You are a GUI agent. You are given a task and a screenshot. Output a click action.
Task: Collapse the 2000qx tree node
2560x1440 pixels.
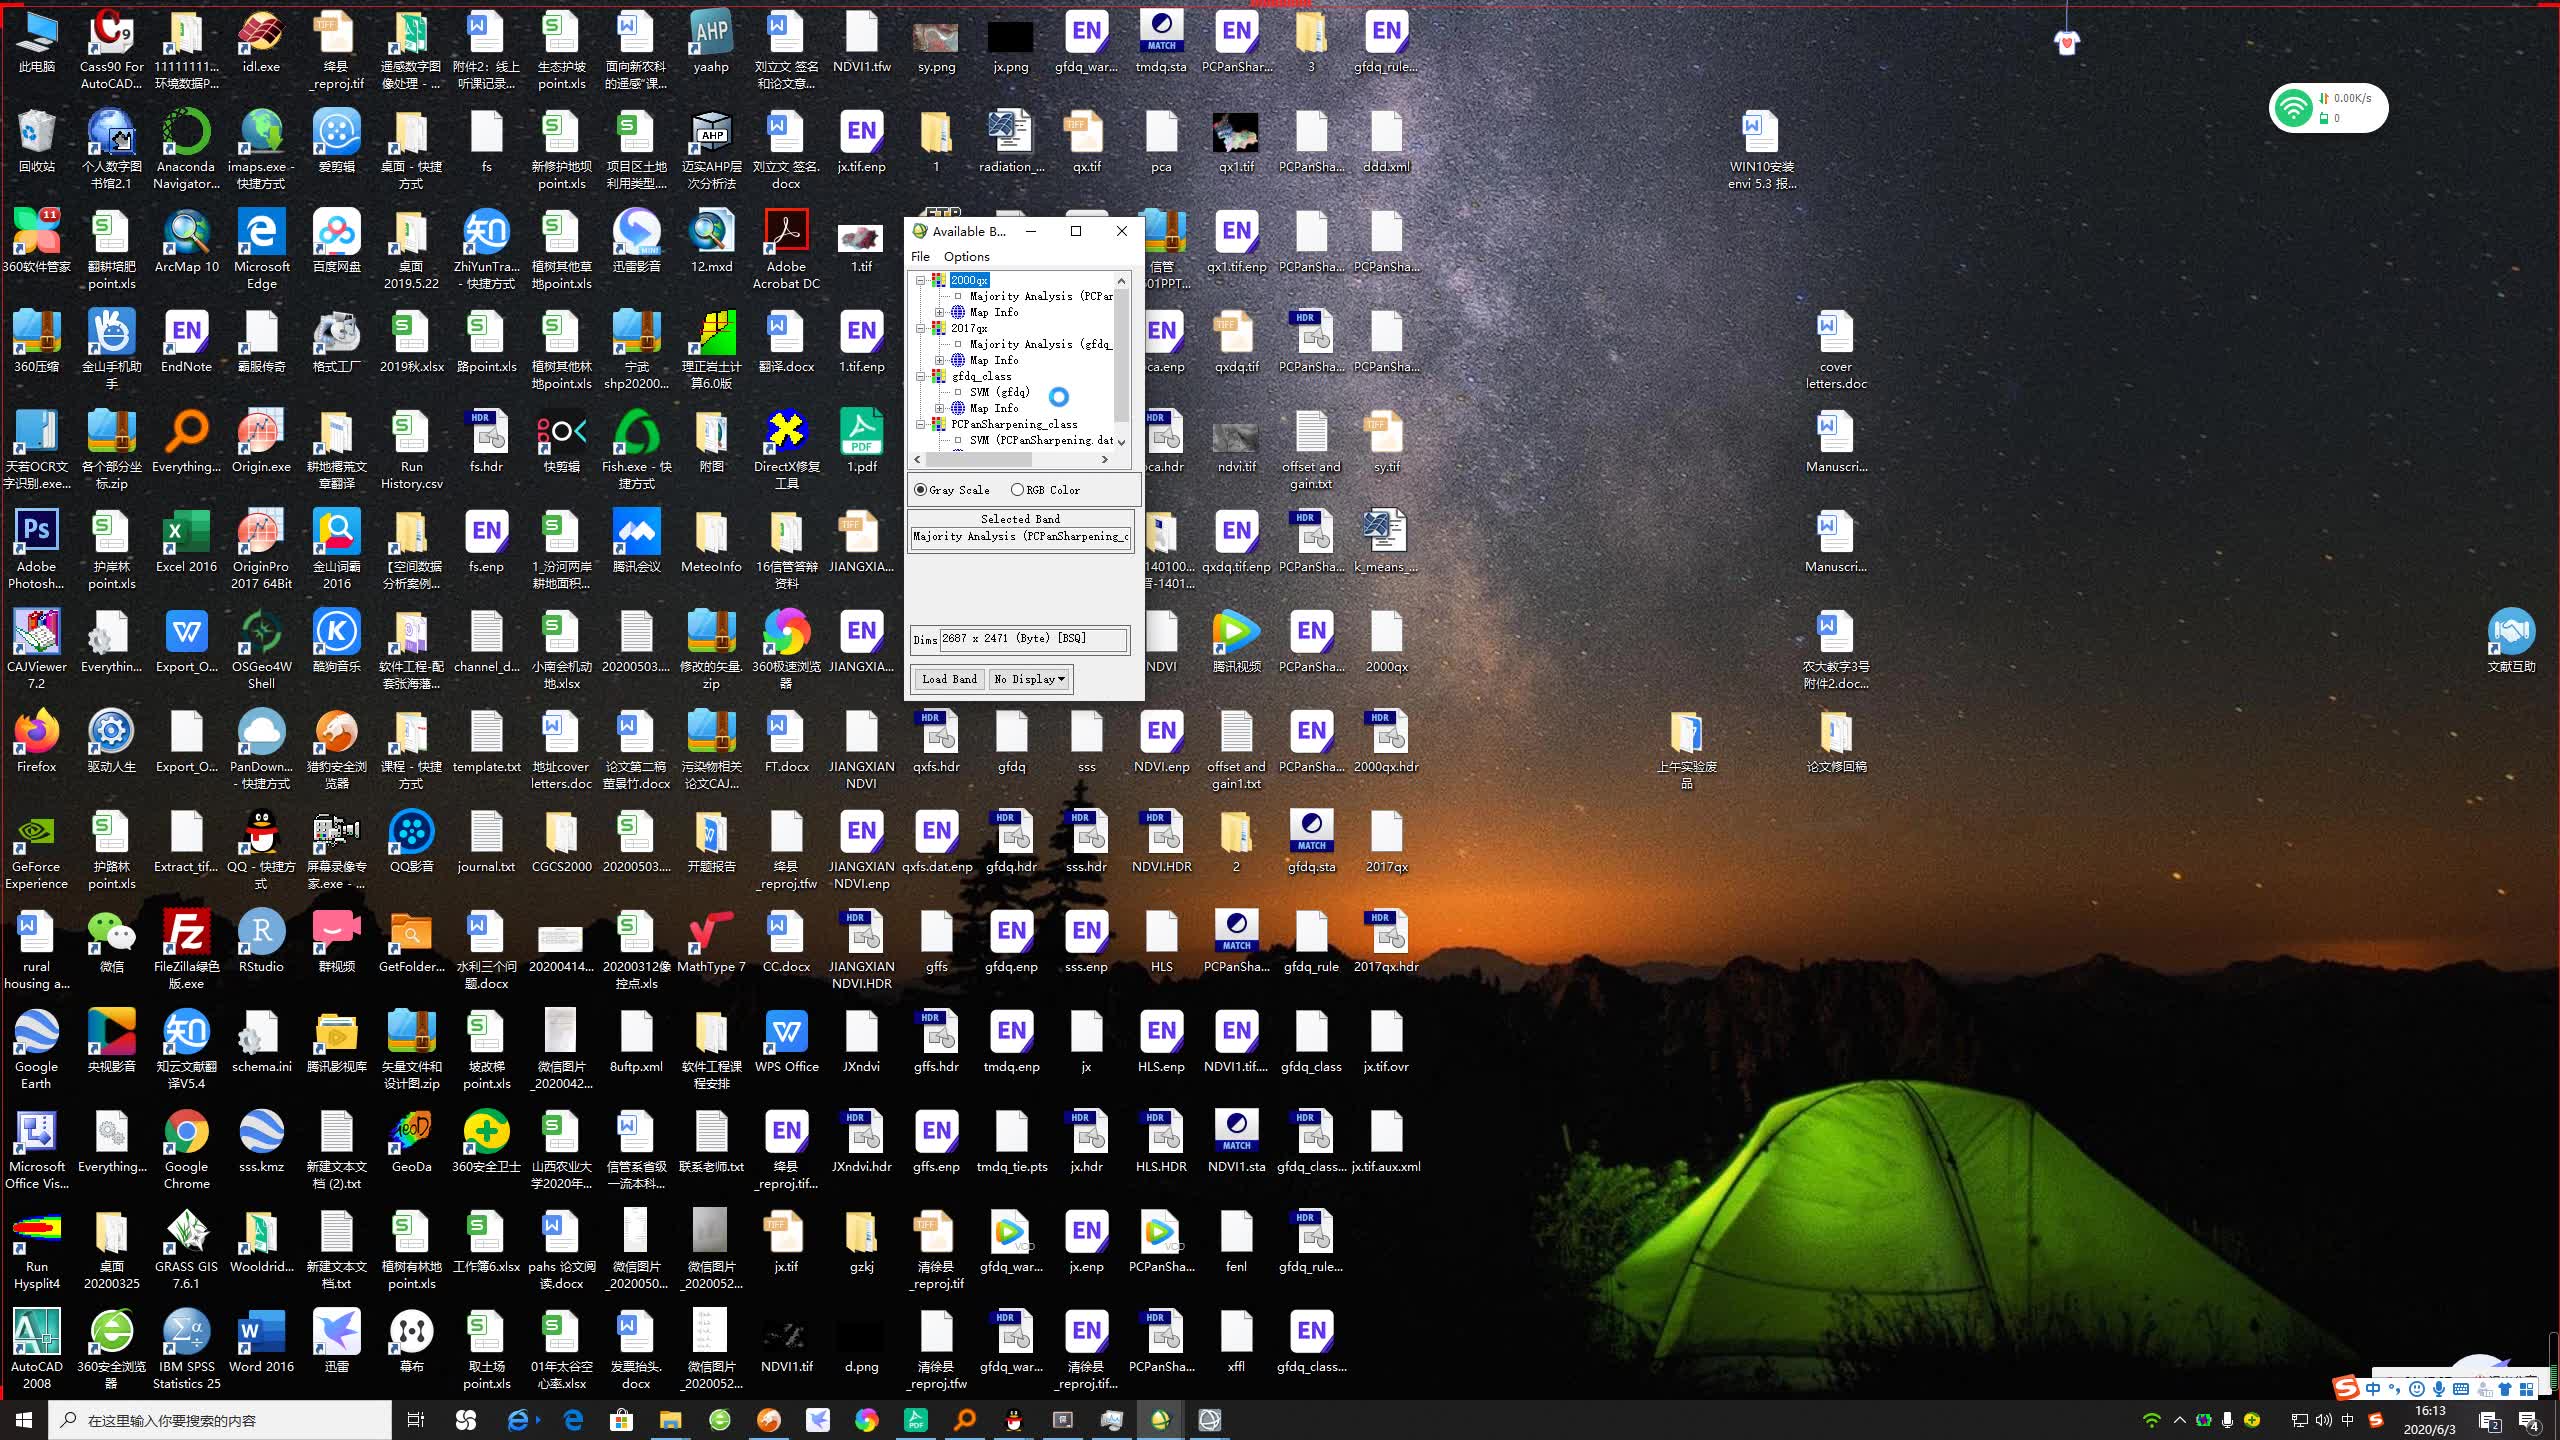pos(921,280)
